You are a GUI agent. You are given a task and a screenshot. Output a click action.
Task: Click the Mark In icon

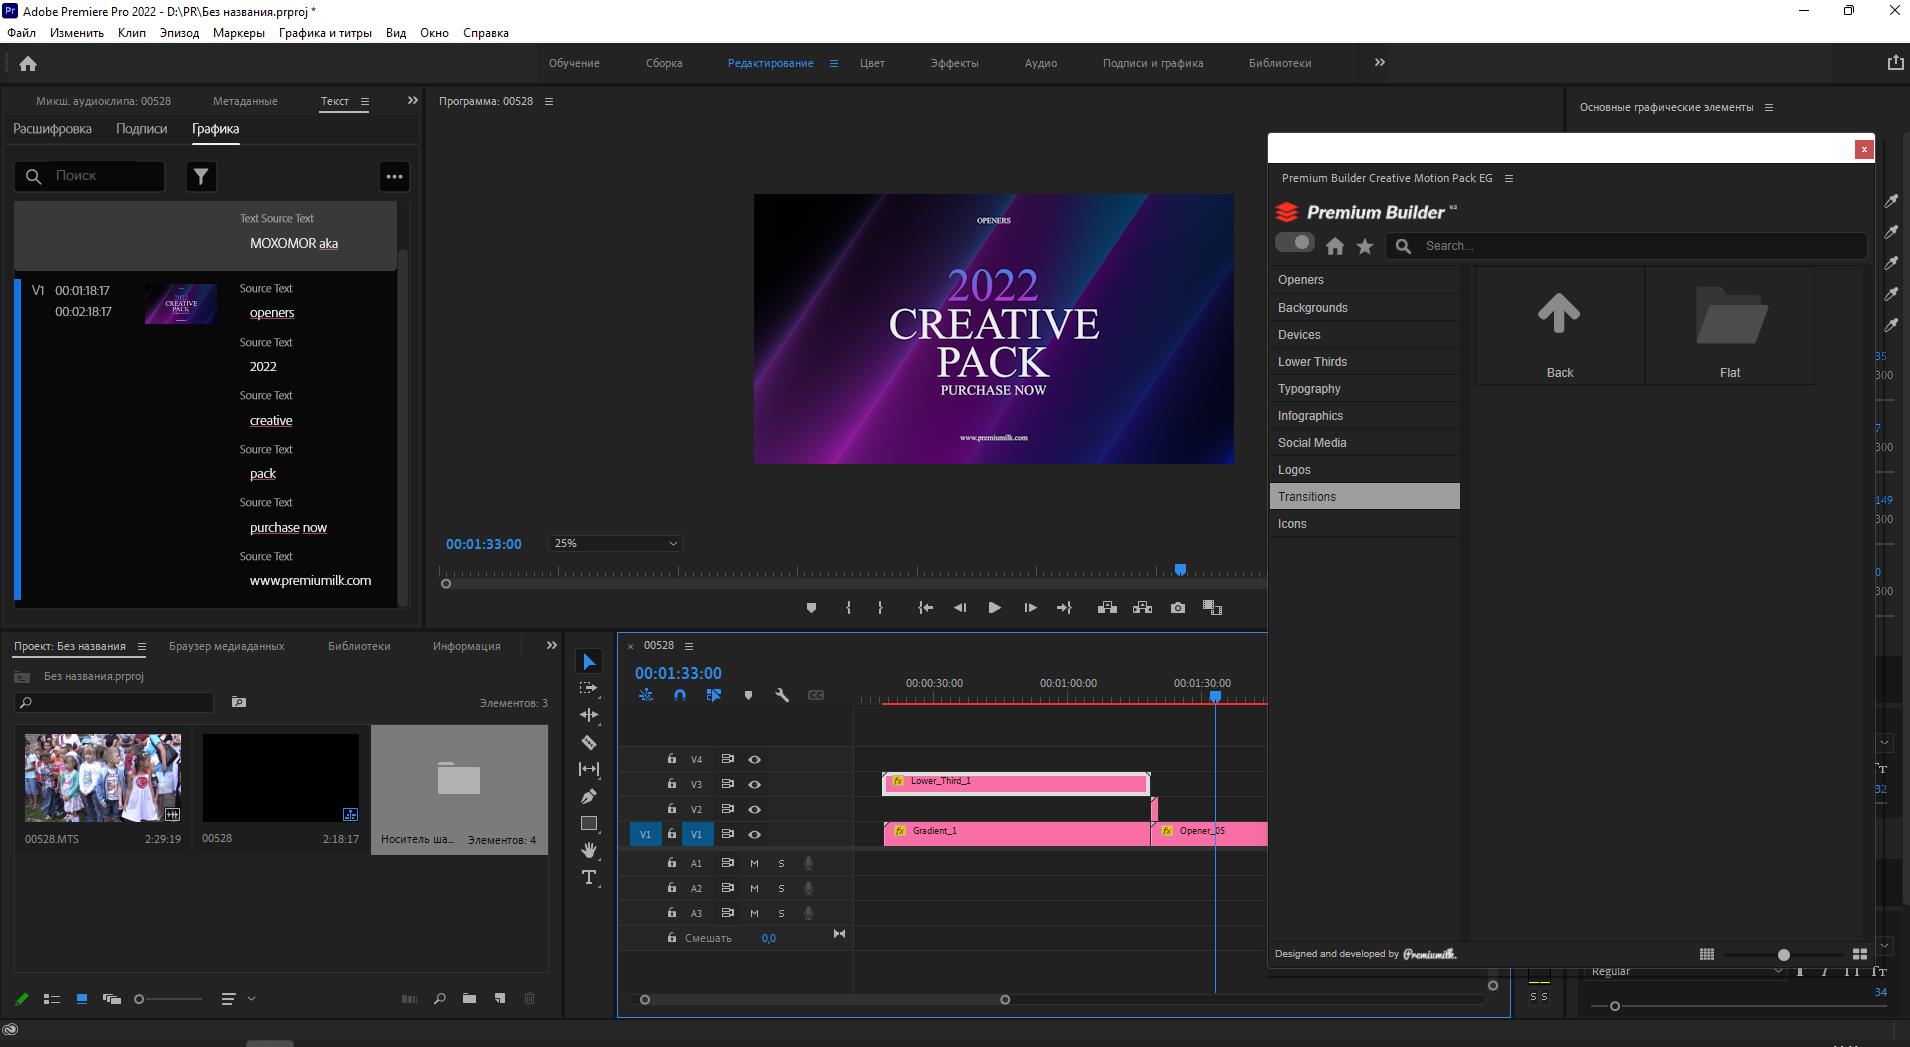(x=848, y=607)
